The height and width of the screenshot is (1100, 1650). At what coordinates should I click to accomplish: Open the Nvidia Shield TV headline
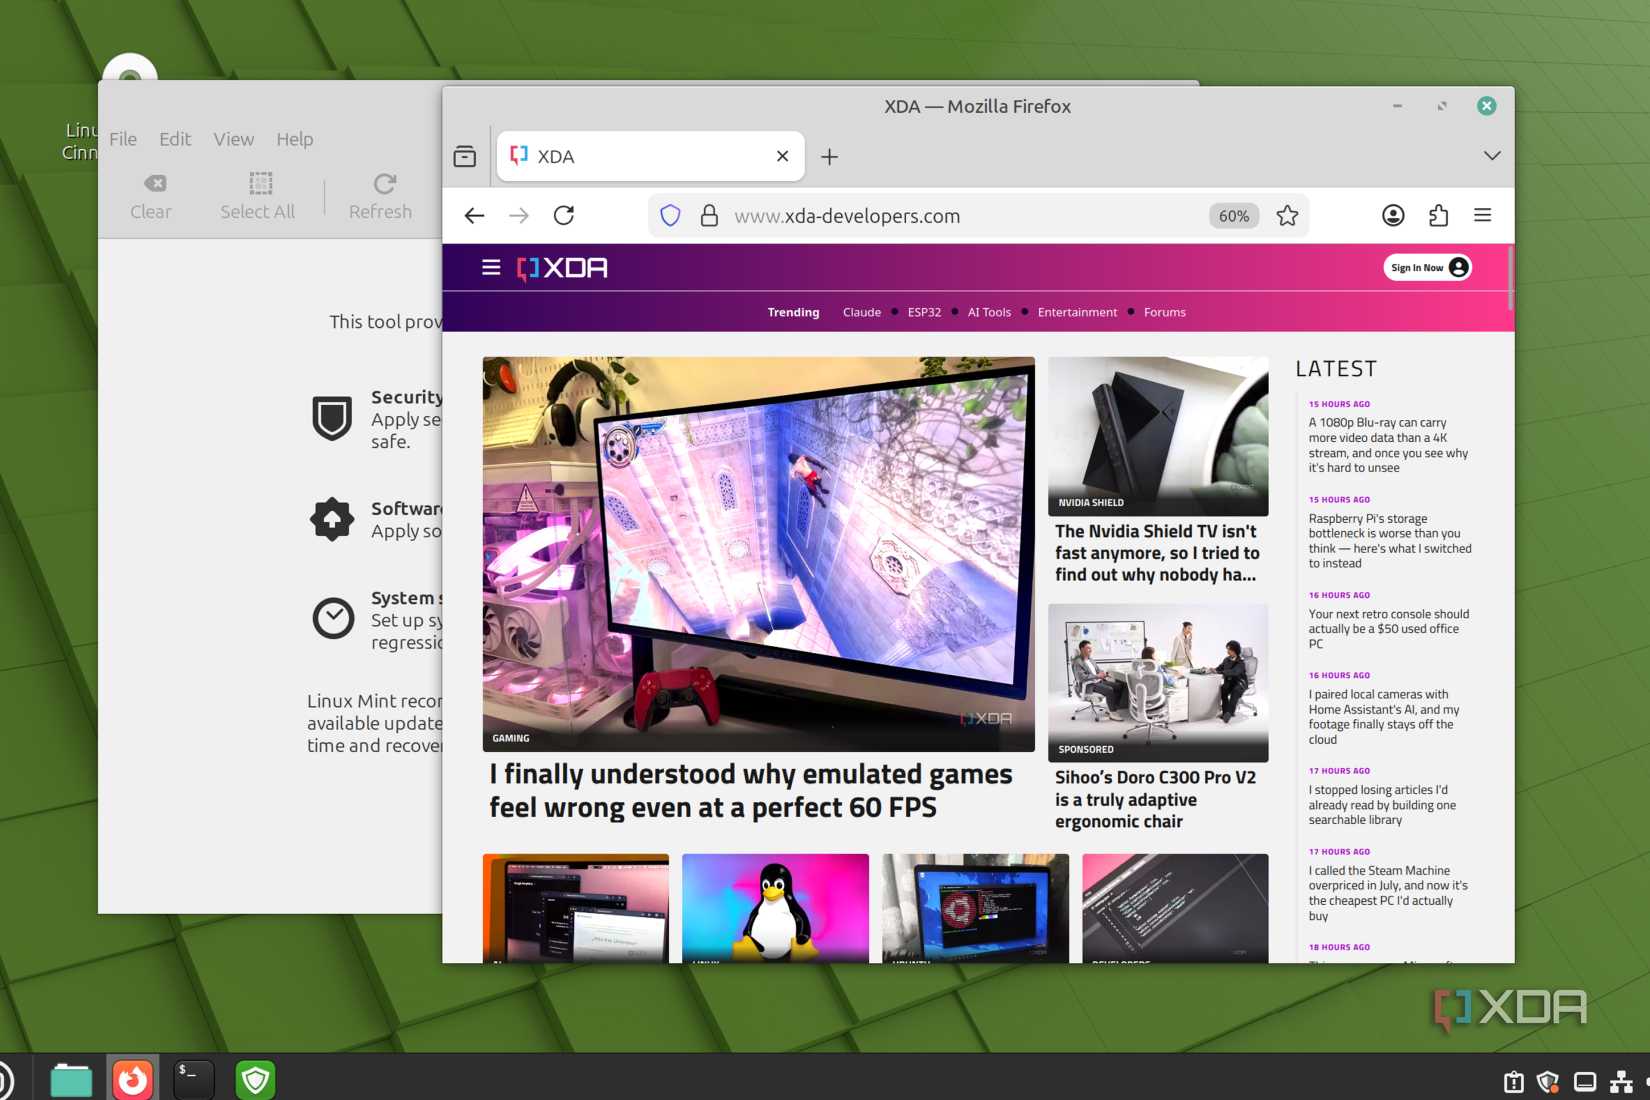click(x=1157, y=553)
